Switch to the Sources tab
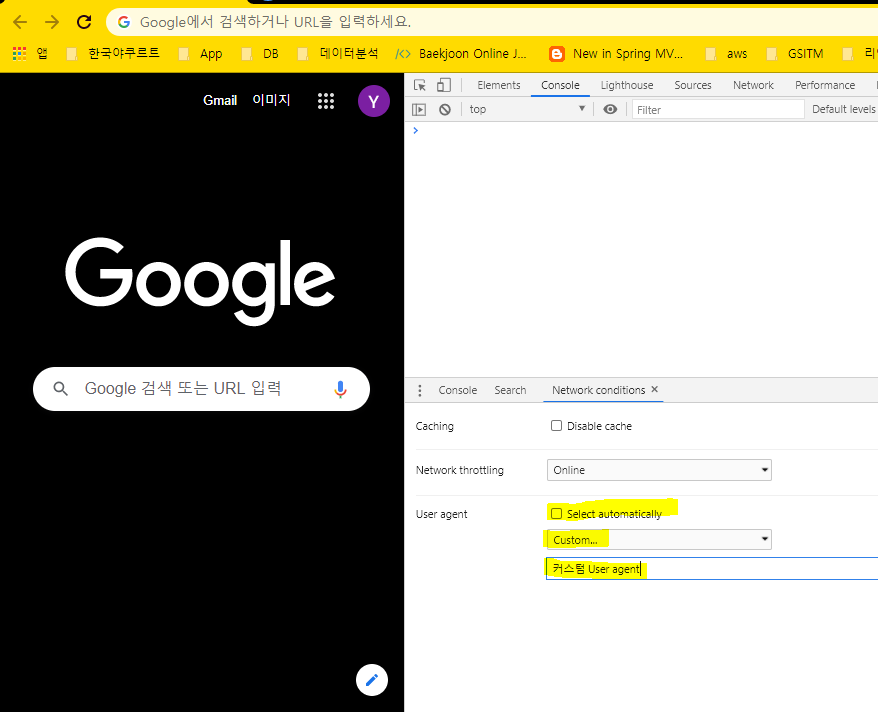The image size is (878, 712). point(693,85)
